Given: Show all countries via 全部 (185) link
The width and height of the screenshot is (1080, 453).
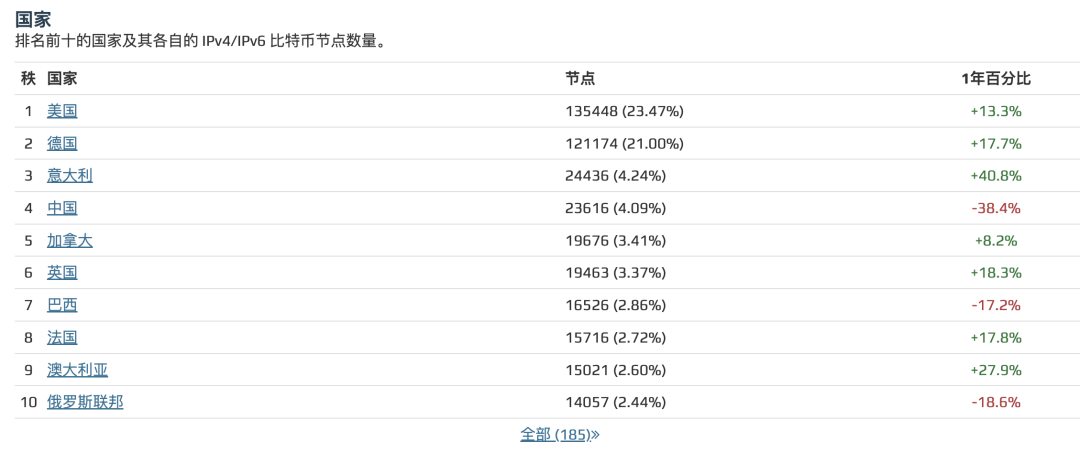Looking at the screenshot, I should (x=560, y=434).
